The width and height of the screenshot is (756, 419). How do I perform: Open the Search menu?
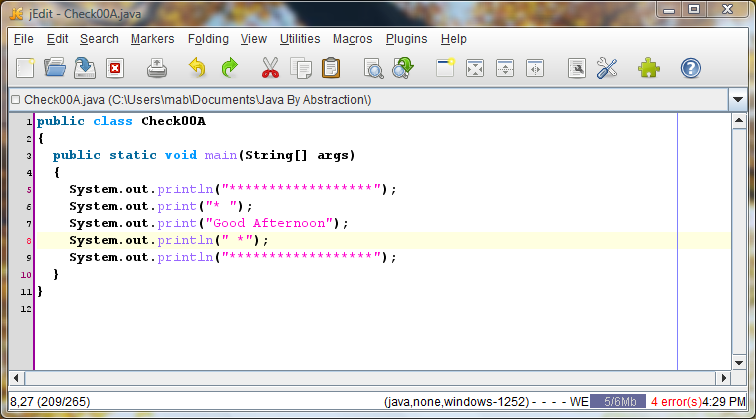pyautogui.click(x=99, y=39)
